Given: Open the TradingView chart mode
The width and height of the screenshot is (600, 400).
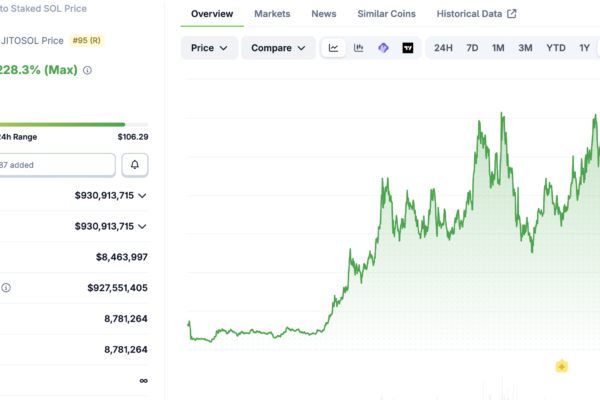Looking at the screenshot, I should click(x=408, y=48).
